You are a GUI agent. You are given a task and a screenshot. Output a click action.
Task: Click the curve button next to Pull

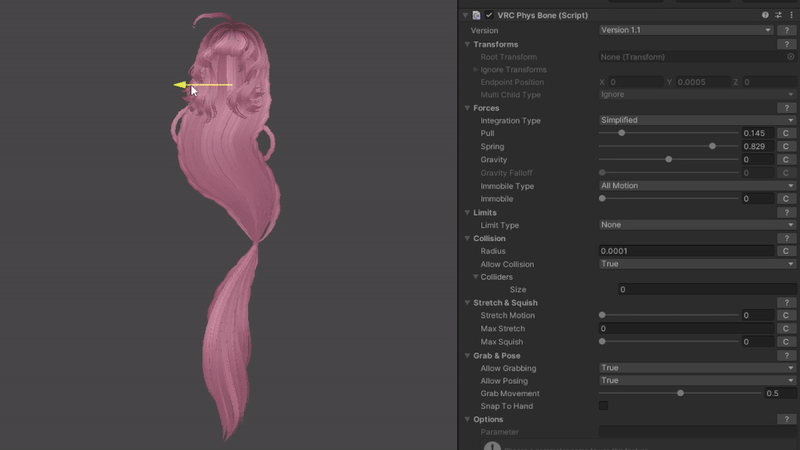[x=786, y=133]
